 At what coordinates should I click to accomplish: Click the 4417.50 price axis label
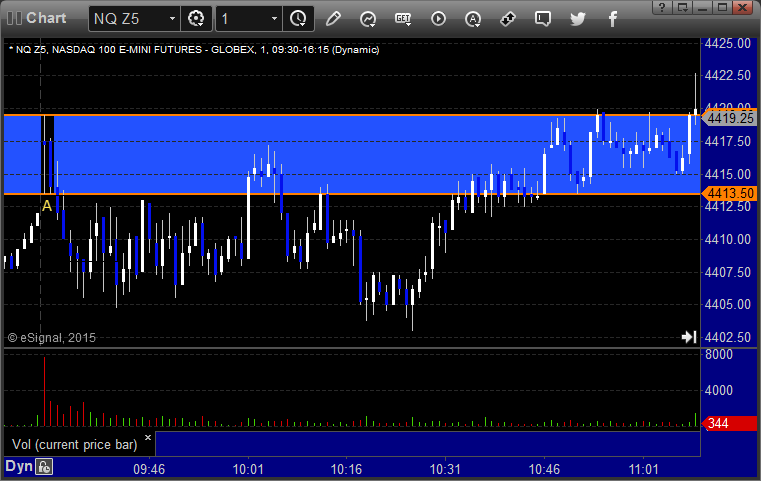coord(728,141)
